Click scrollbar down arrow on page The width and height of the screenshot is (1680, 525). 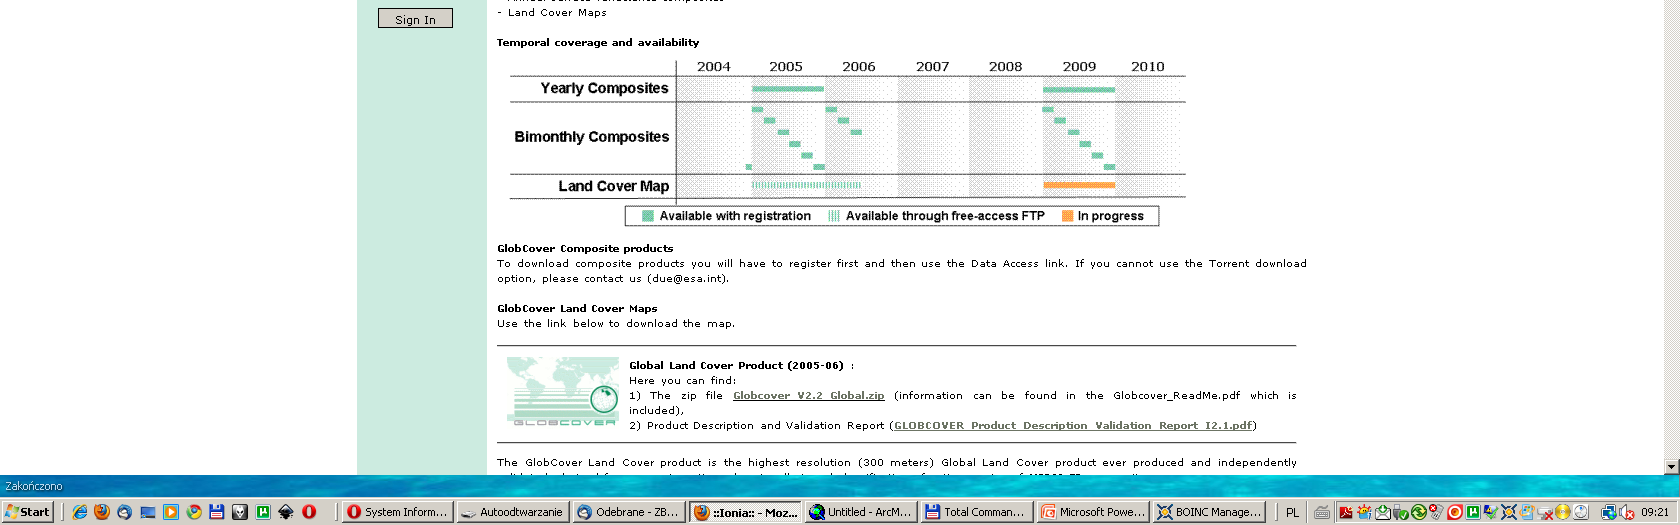(x=1671, y=467)
